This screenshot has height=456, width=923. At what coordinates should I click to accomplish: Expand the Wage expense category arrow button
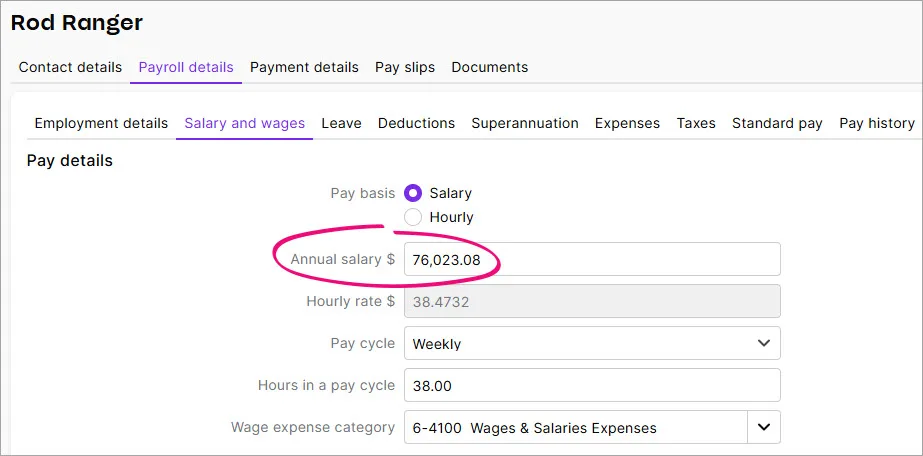tap(764, 427)
